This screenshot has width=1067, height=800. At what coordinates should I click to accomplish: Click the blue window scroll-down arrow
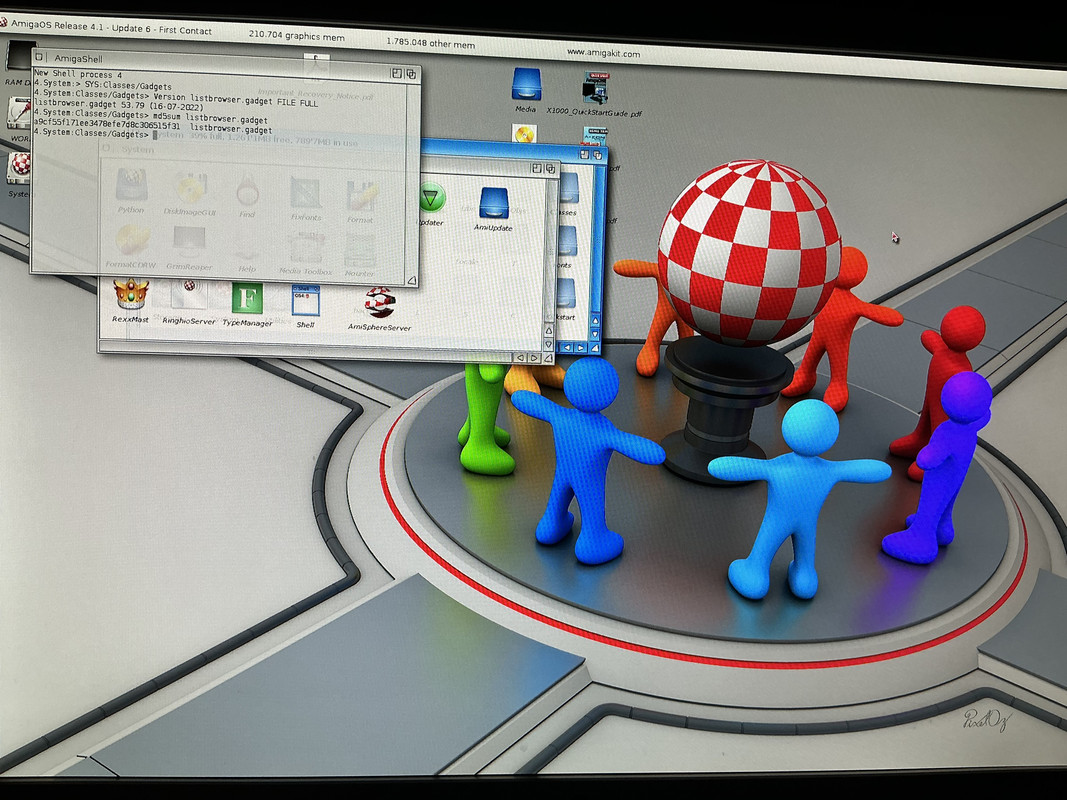pos(595,334)
